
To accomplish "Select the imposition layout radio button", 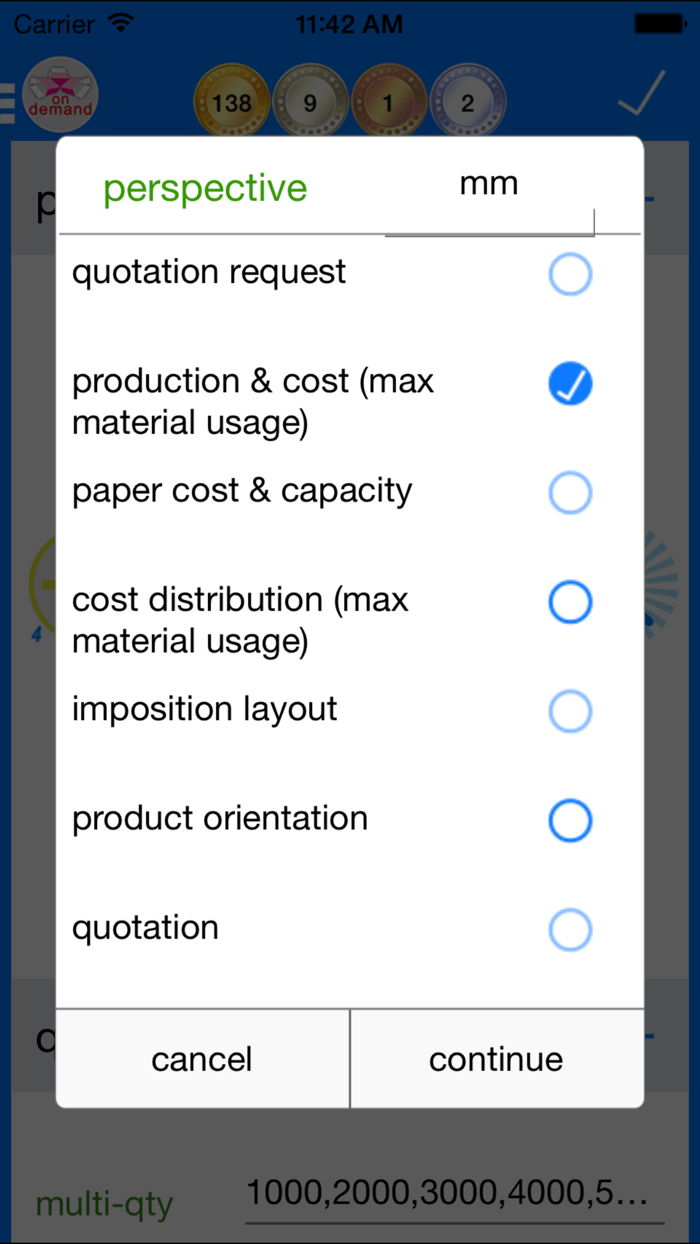I will tap(570, 712).
